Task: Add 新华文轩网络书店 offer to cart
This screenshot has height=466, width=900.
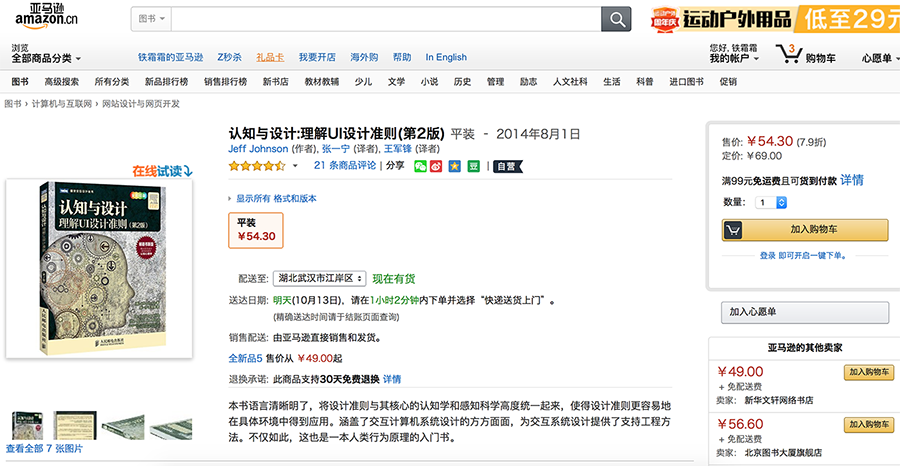Action: tap(868, 372)
